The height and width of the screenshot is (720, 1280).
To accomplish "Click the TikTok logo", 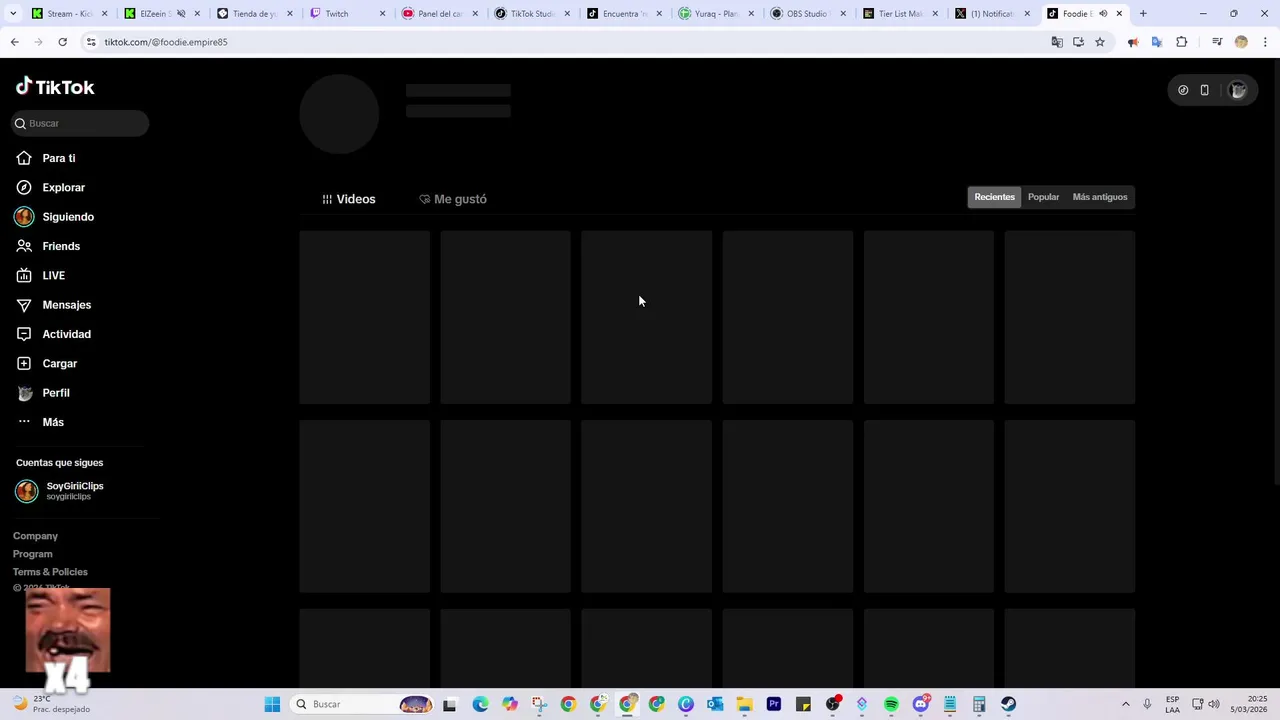I will tap(55, 87).
